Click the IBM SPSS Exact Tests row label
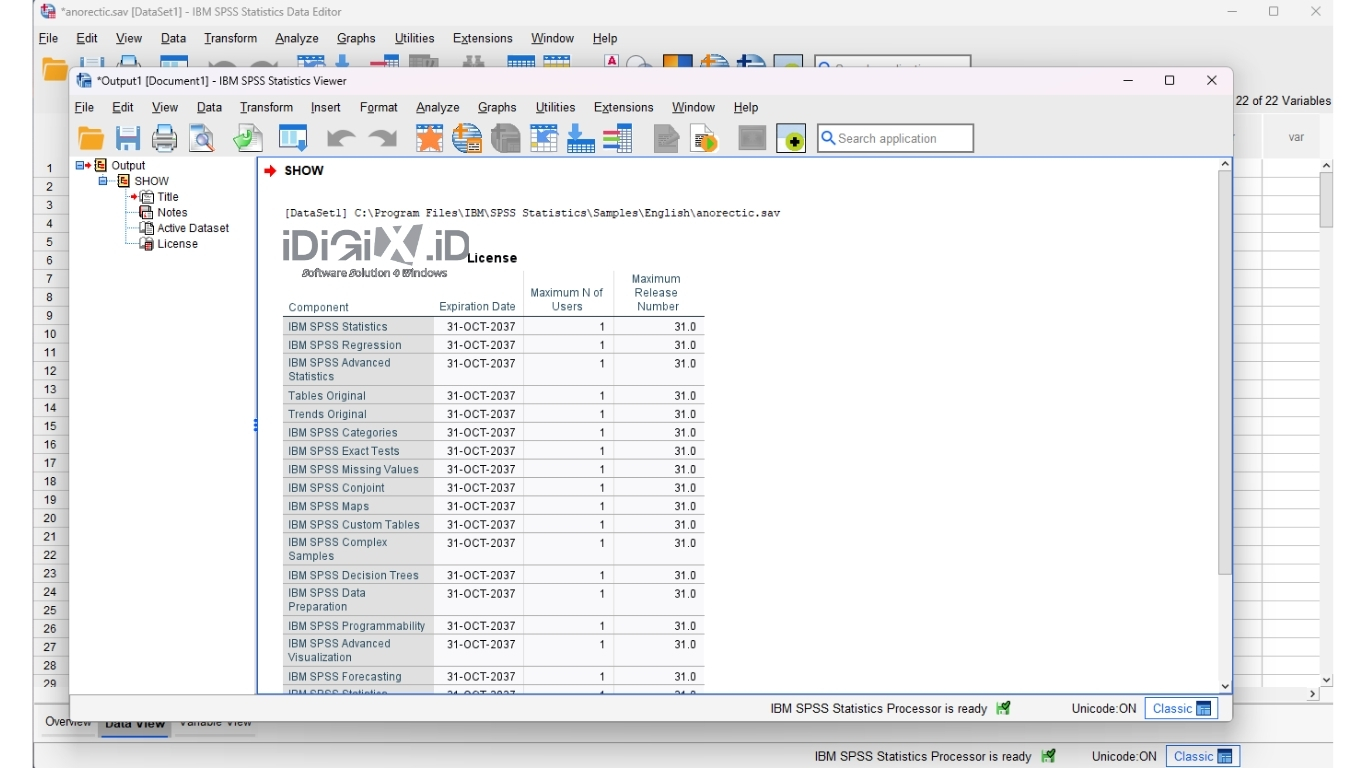 (344, 451)
